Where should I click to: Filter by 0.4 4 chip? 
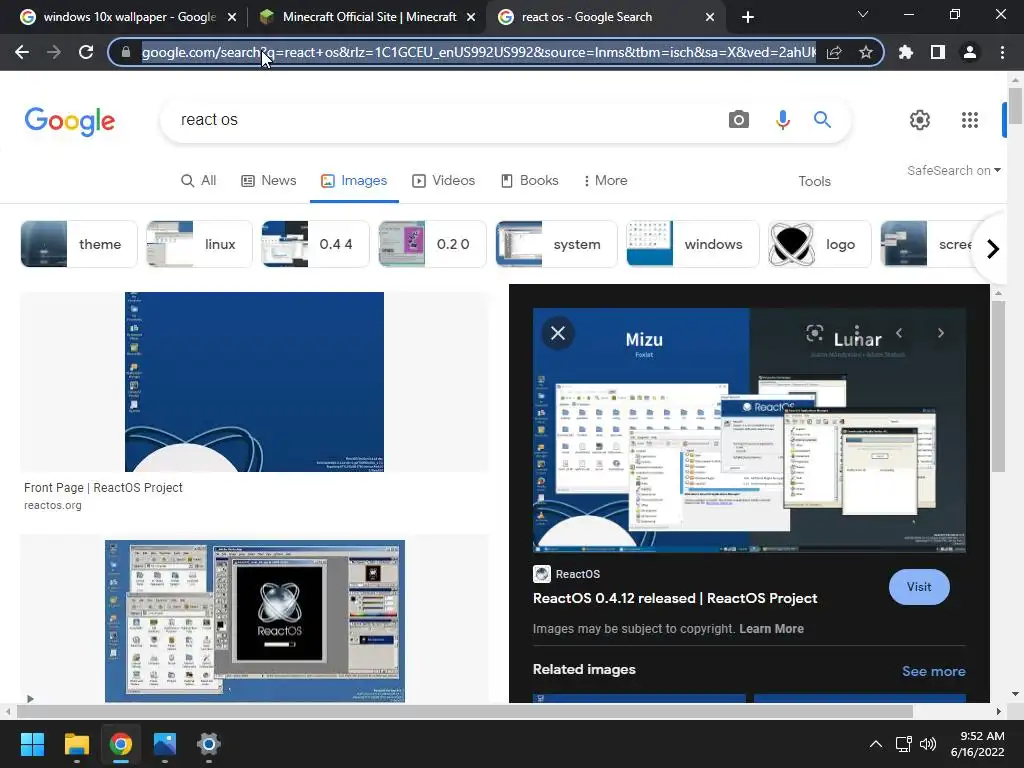tap(315, 244)
